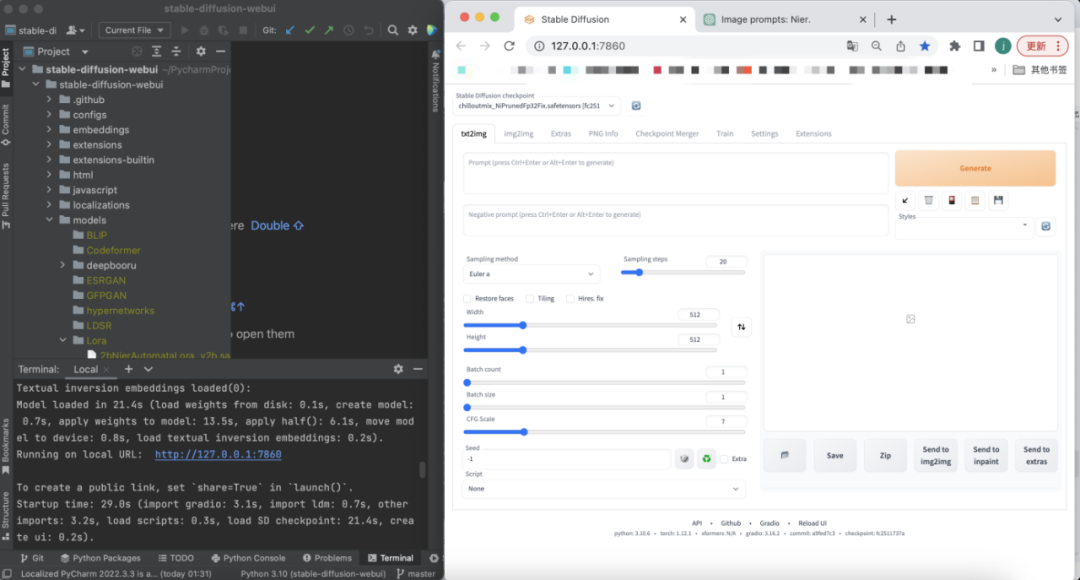Reuse last seed with recycle icon
Screen dimensions: 1080x580
point(707,459)
